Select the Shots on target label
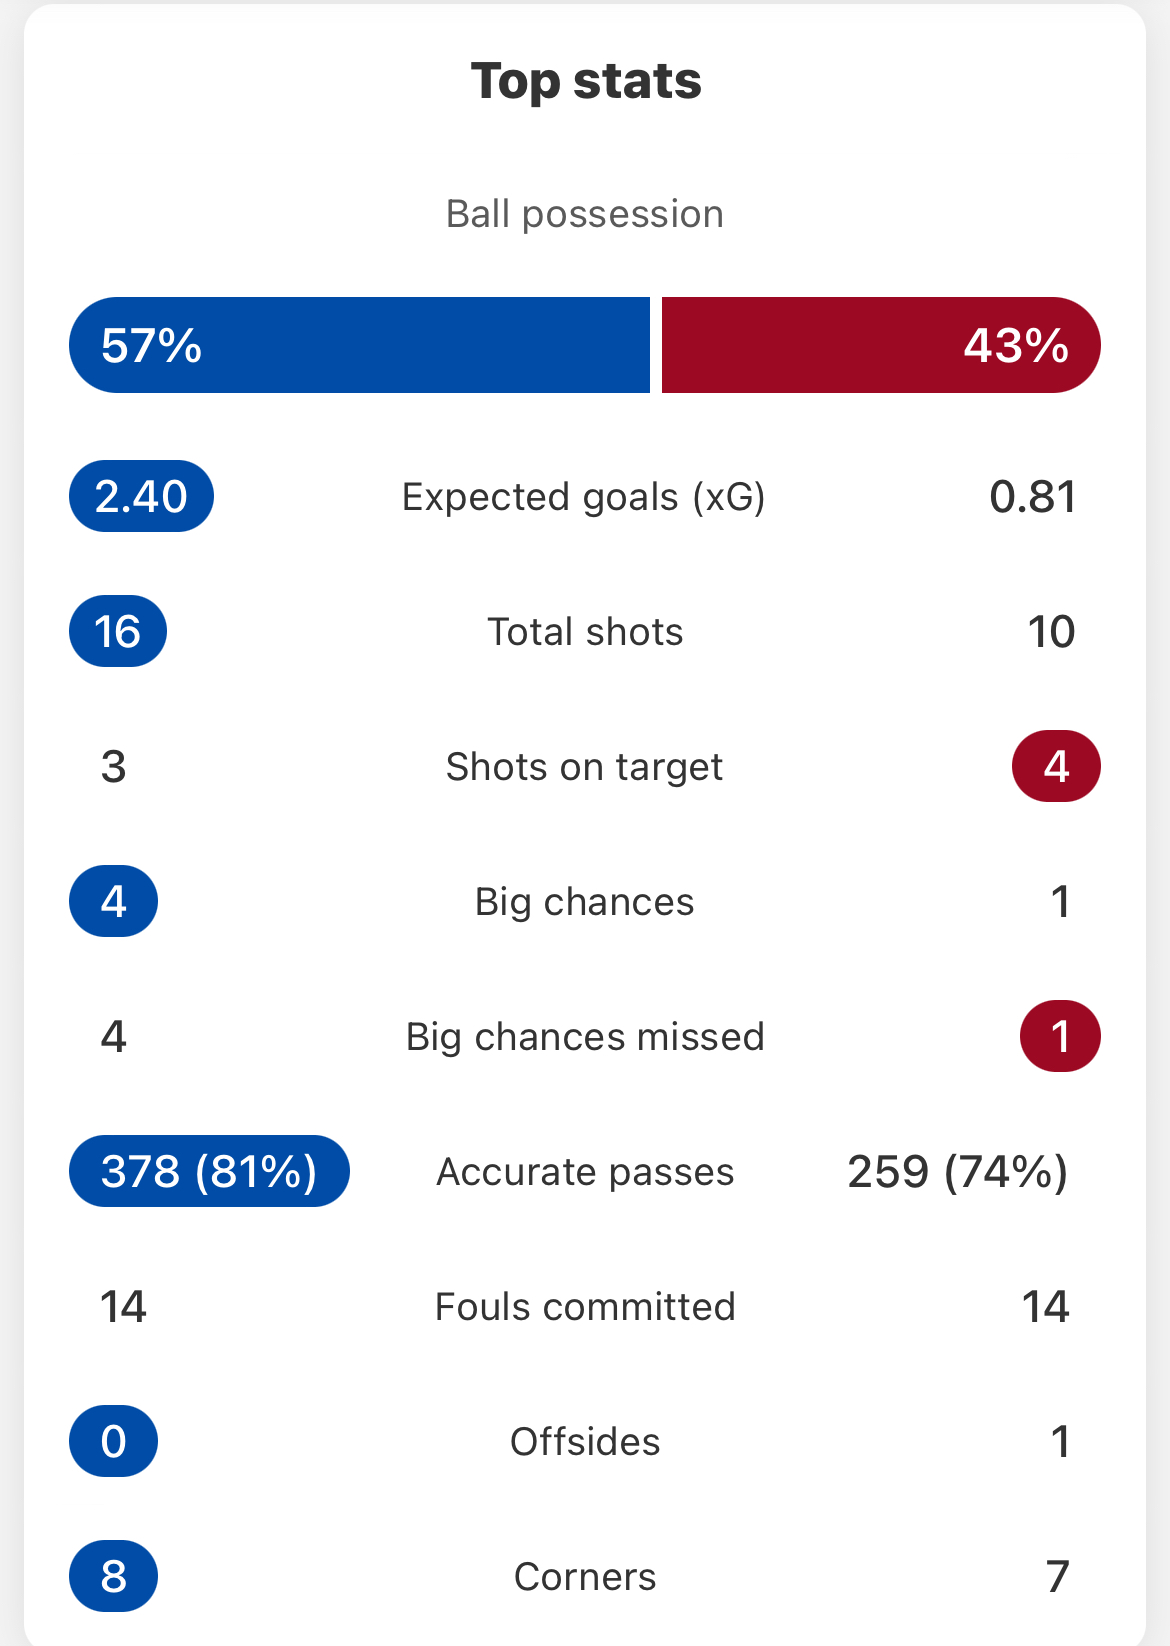The width and height of the screenshot is (1170, 1646). point(585,767)
